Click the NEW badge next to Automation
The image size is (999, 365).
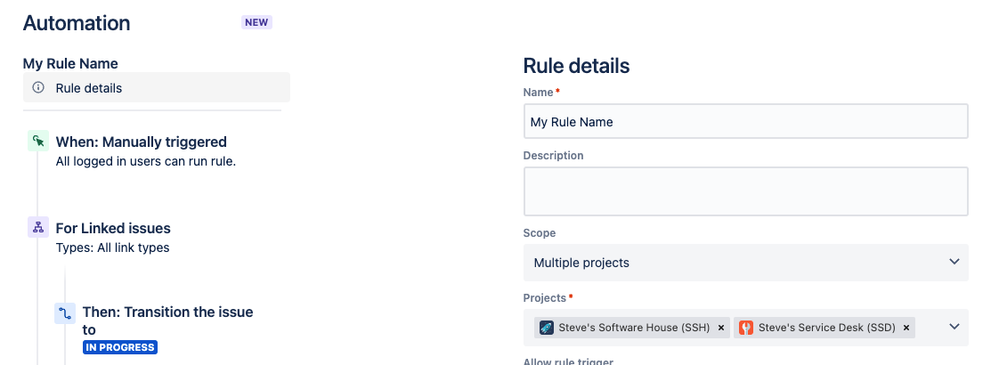(257, 22)
